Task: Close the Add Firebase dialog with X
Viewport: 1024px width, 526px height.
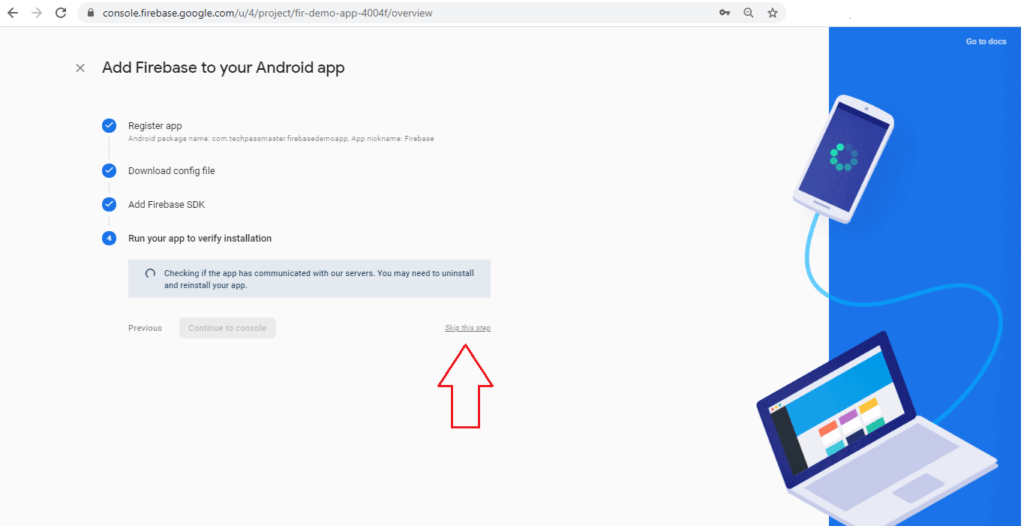Action: (80, 68)
